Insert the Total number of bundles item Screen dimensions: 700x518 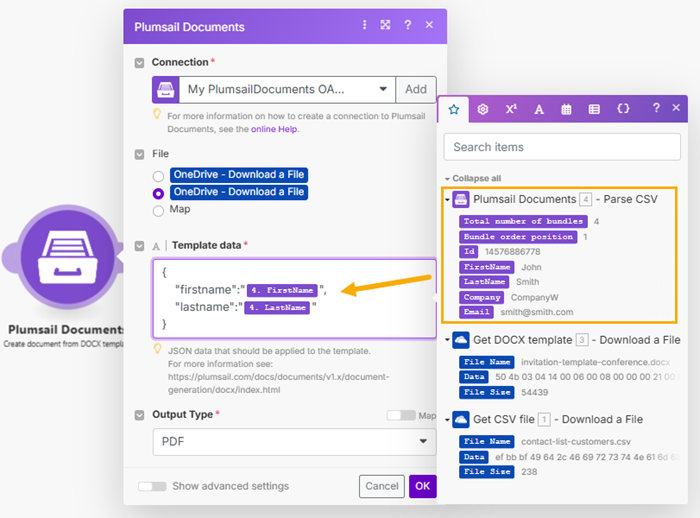click(523, 221)
